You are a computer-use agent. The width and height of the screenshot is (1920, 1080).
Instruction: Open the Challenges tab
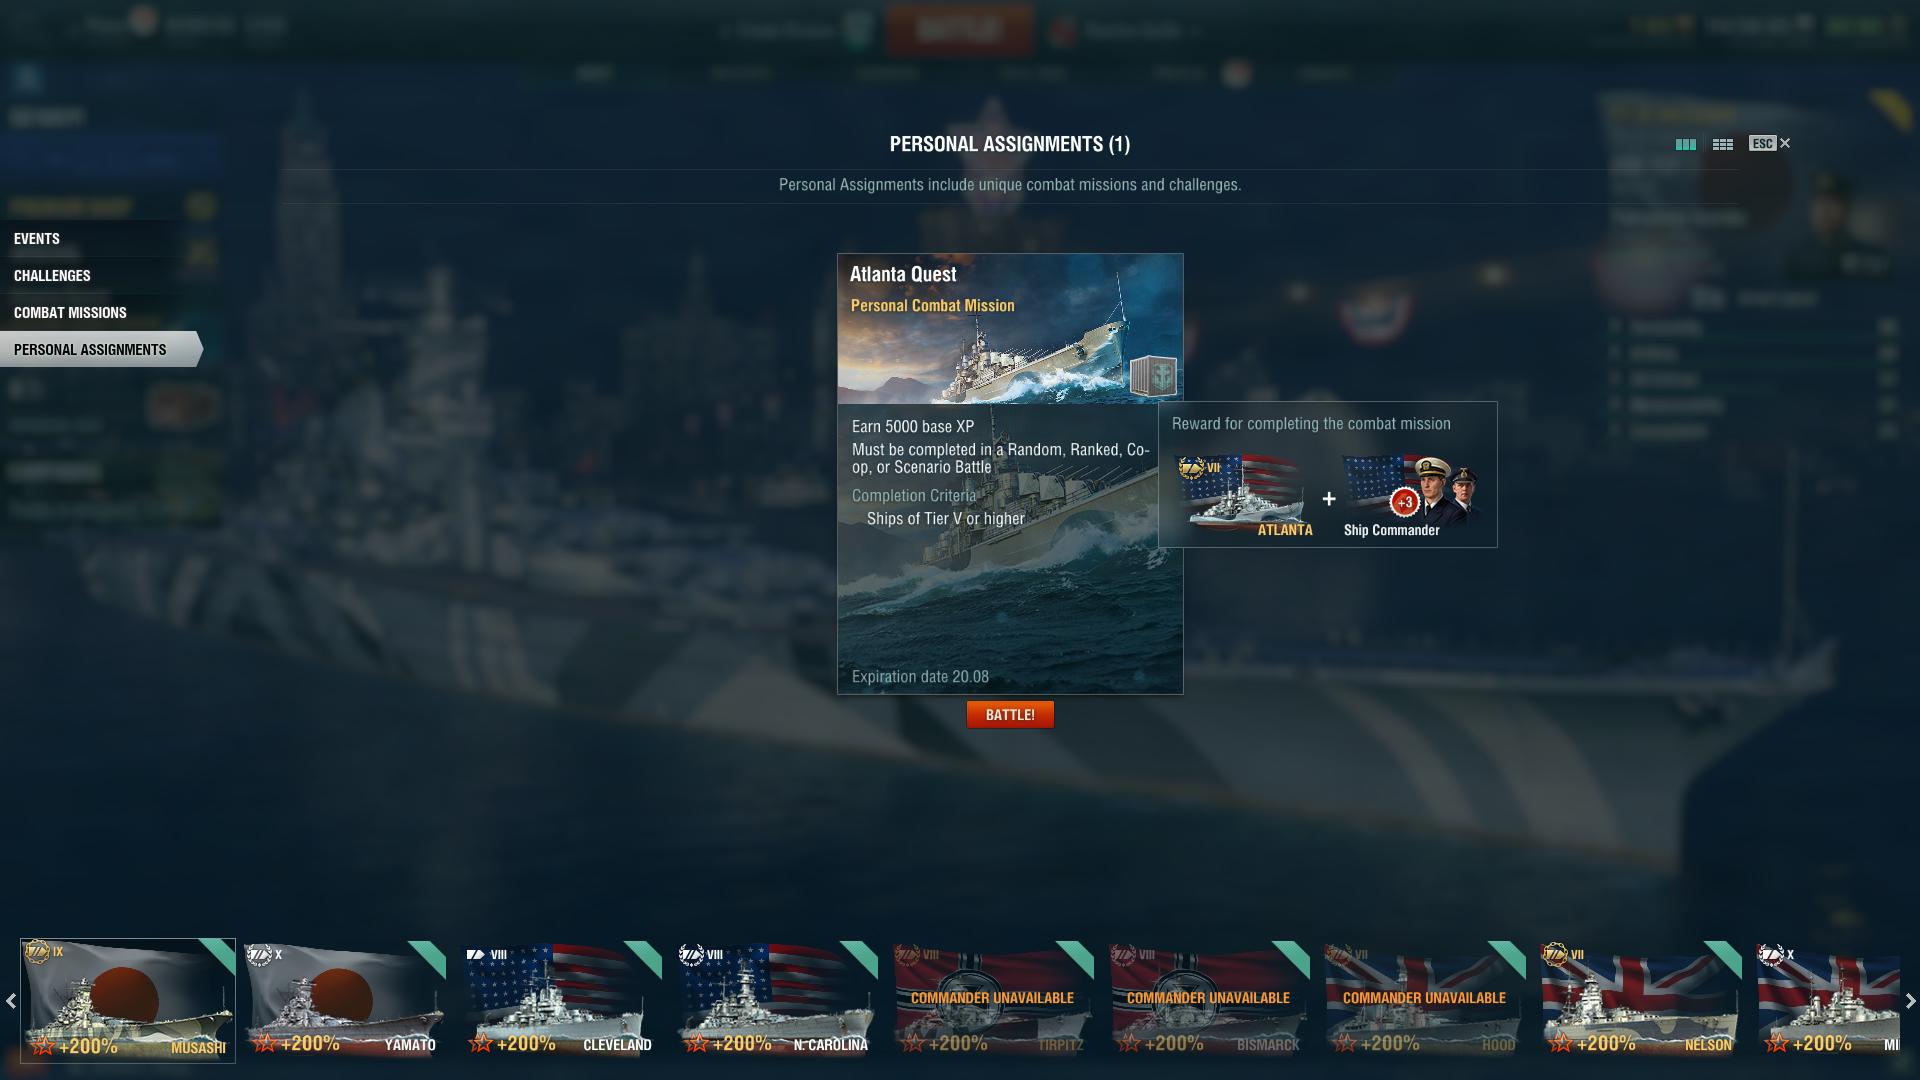pyautogui.click(x=52, y=276)
